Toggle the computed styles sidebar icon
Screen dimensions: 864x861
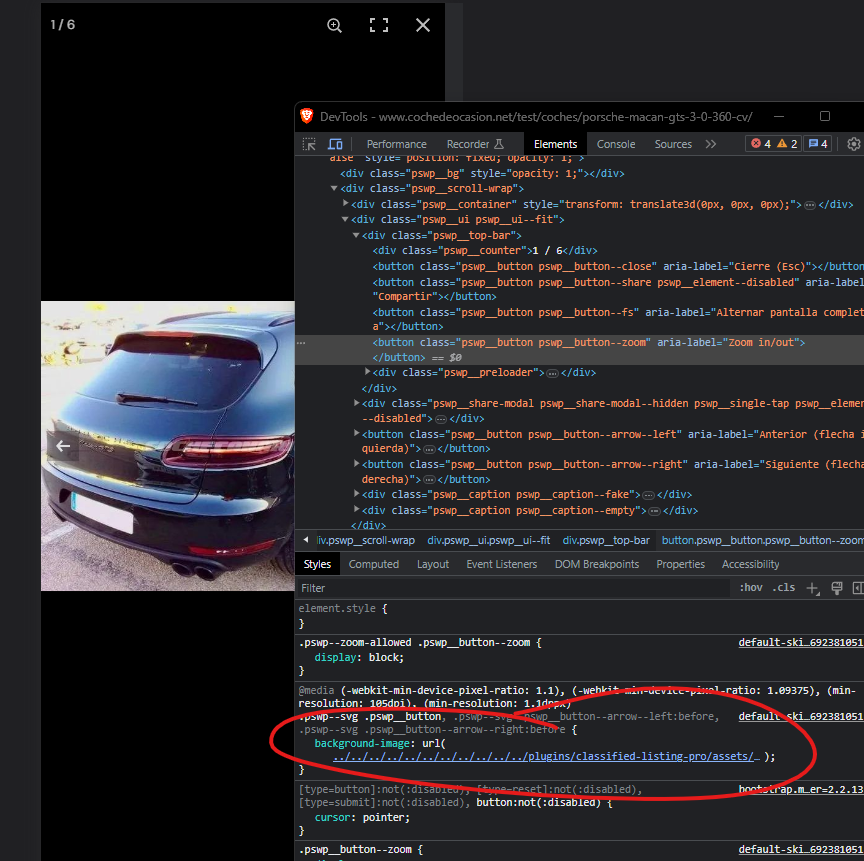[857, 588]
